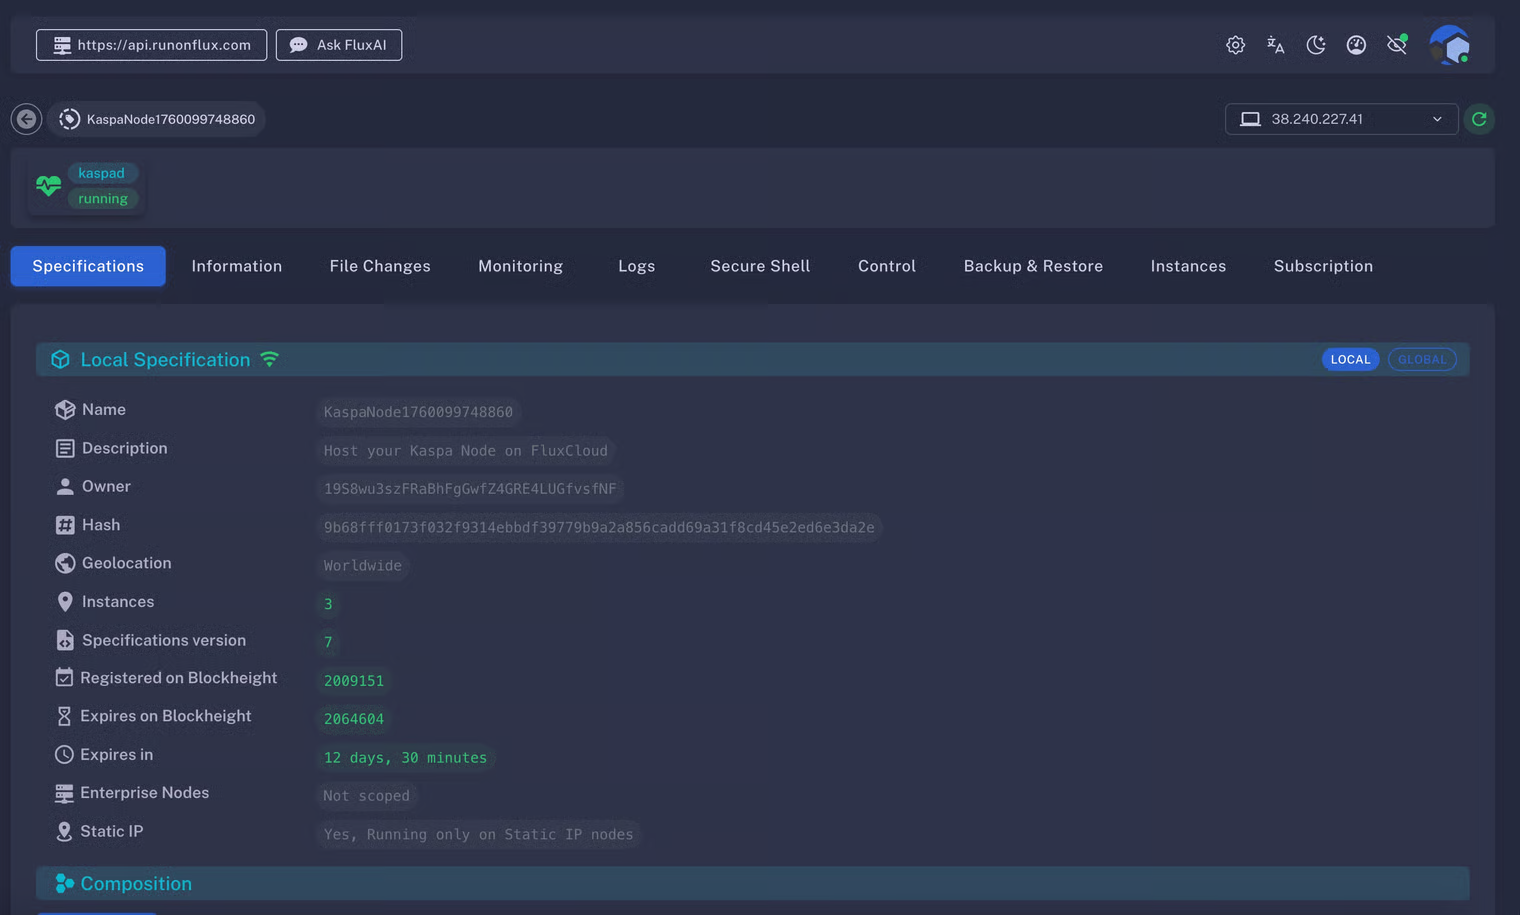
Task: Click the api.runonflux.com backend button
Action: point(152,45)
